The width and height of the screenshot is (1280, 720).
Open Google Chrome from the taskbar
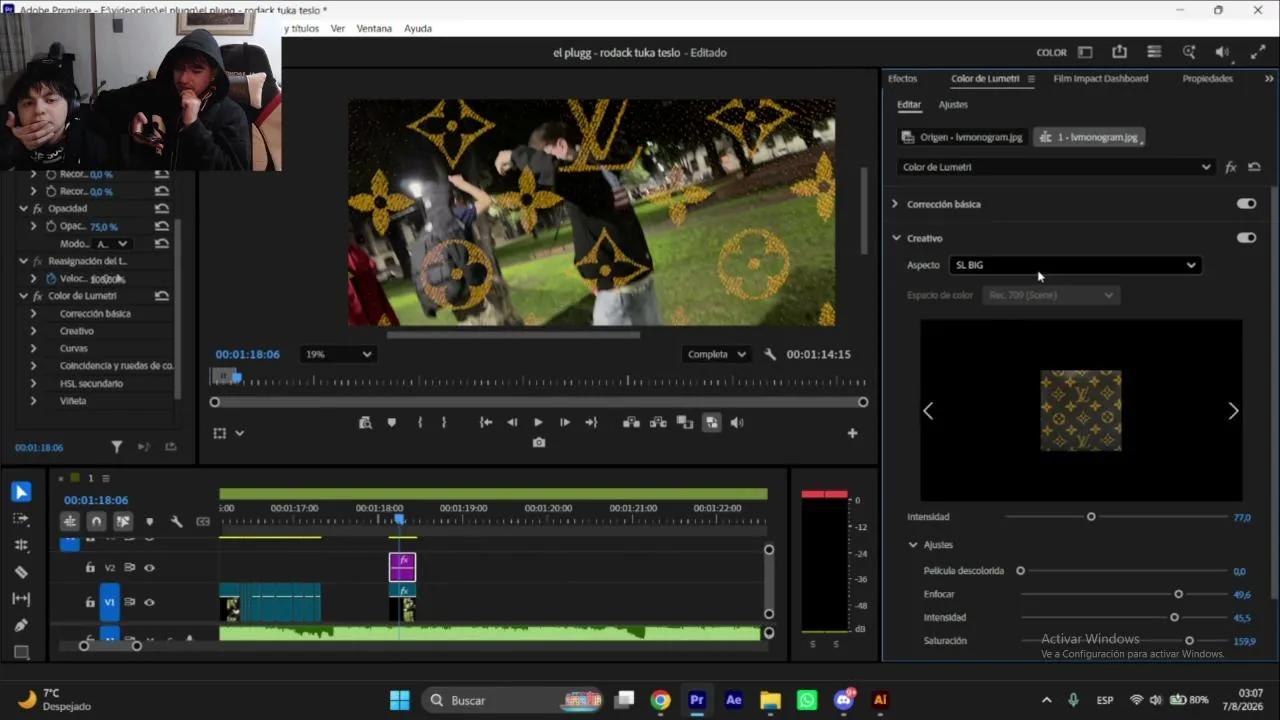pos(660,700)
